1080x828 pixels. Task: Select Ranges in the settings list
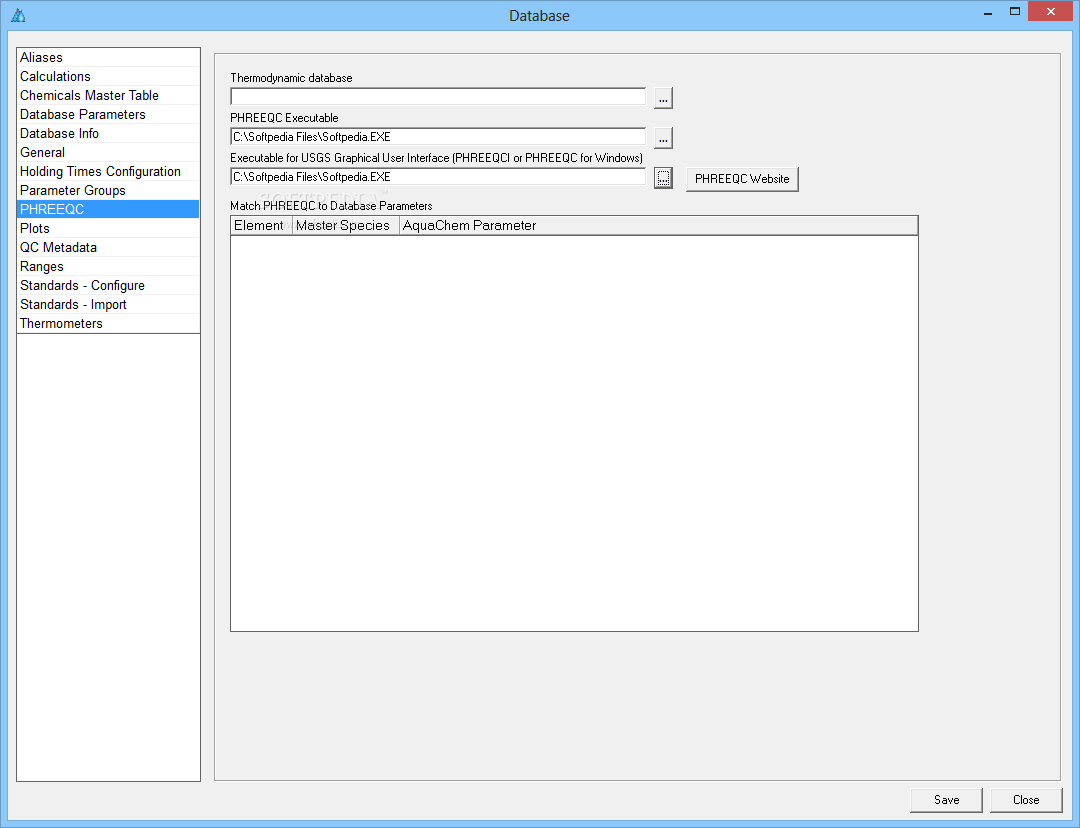(x=108, y=267)
